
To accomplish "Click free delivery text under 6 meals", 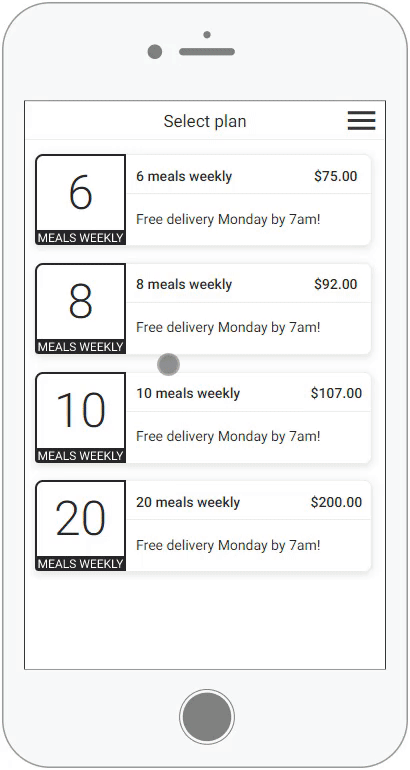I will (x=228, y=220).
